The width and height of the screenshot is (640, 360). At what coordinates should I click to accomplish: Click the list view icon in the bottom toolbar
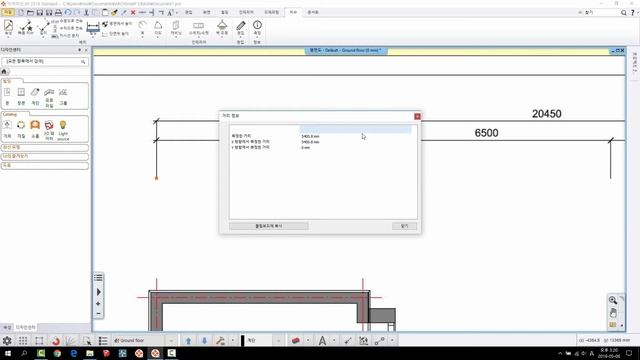point(103,340)
